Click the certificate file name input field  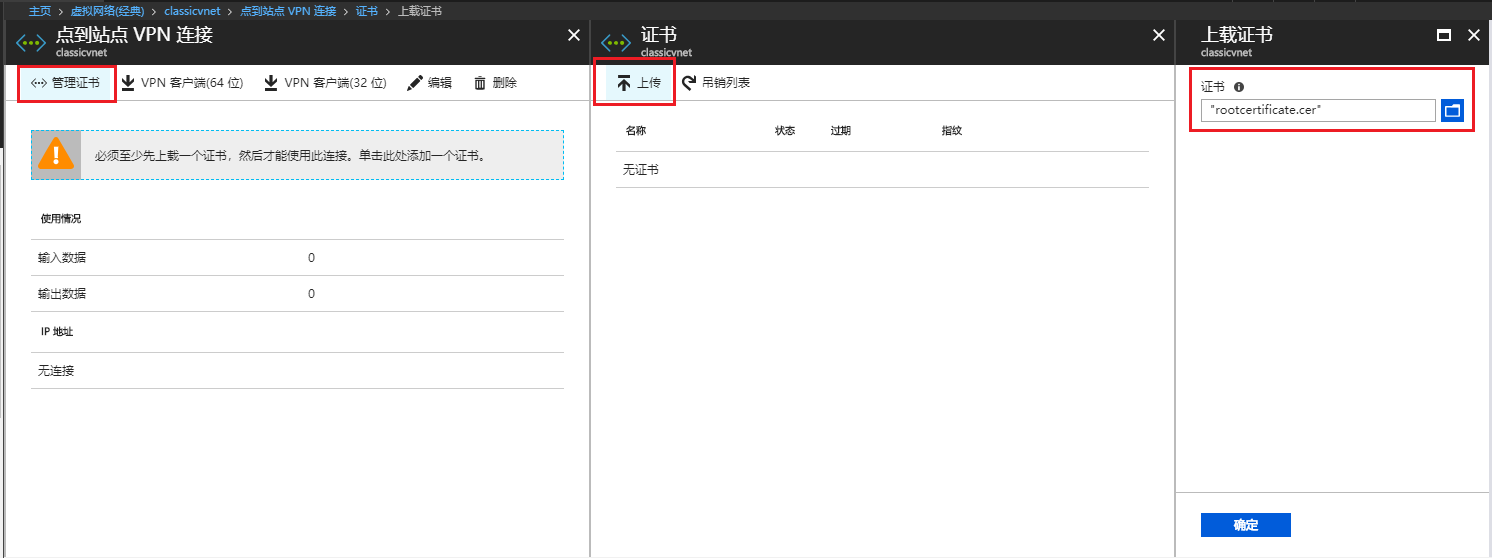pyautogui.click(x=1318, y=110)
